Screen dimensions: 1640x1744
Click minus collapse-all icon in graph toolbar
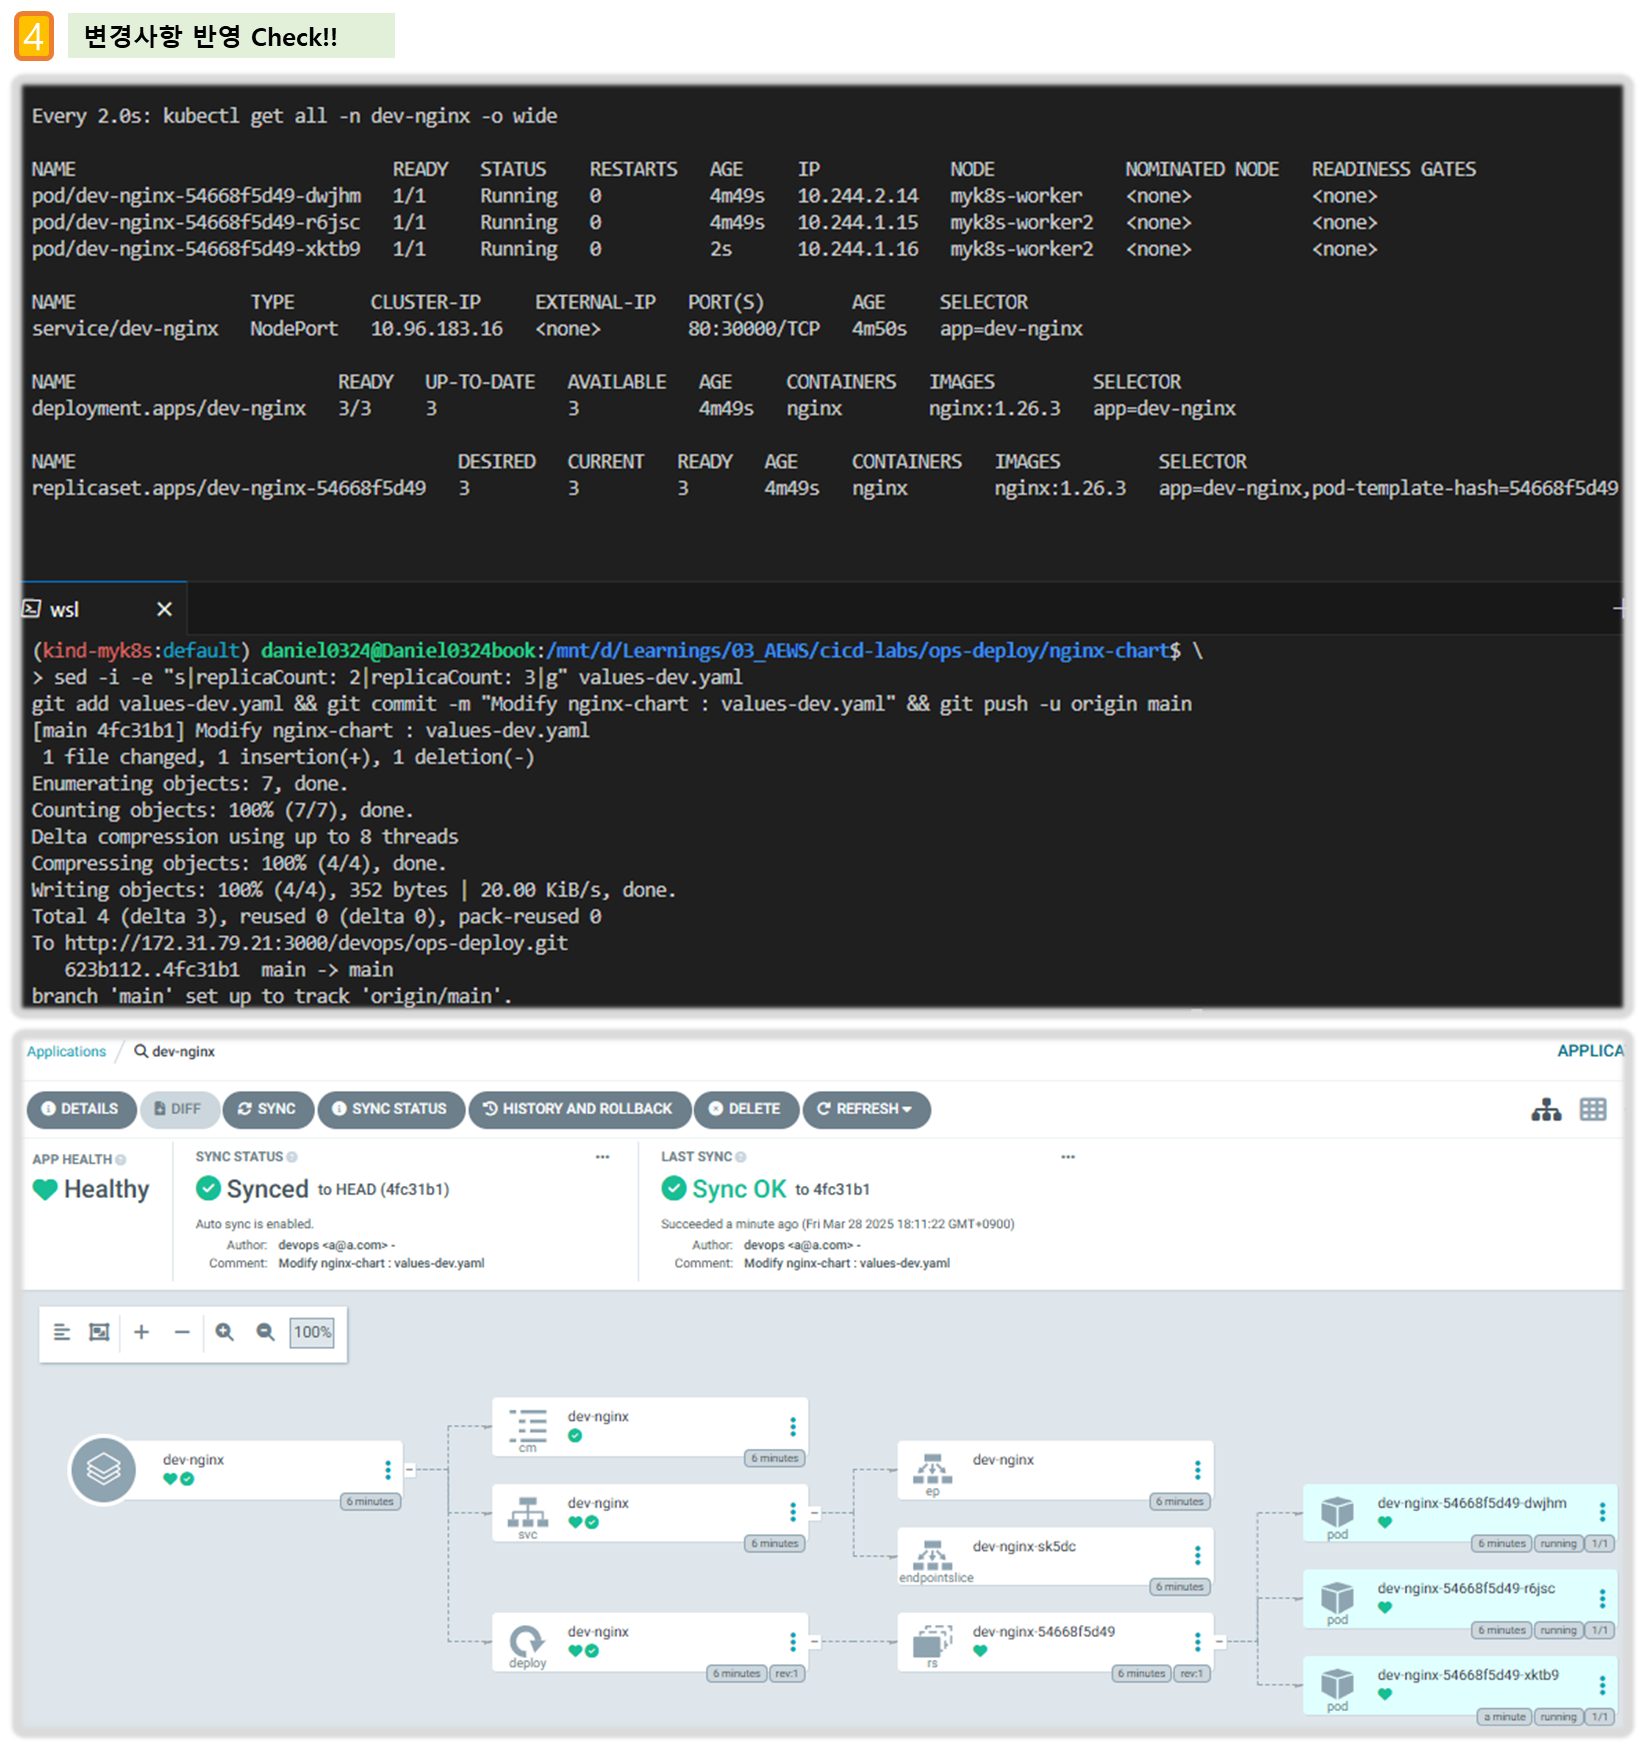click(x=182, y=1332)
